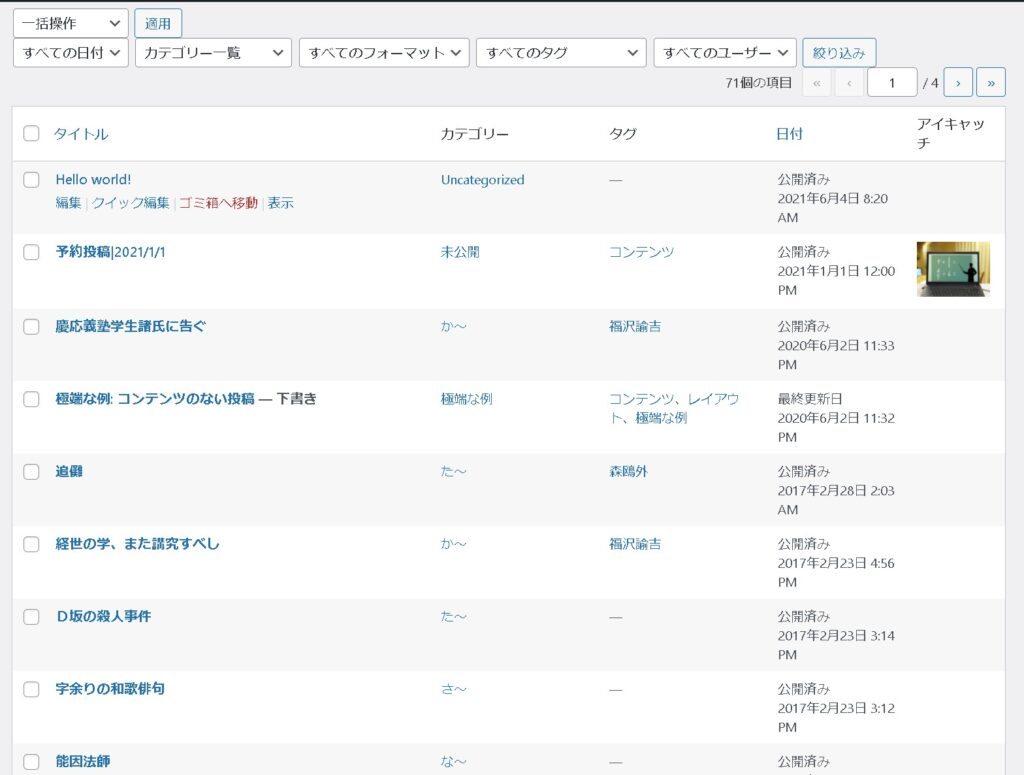Open the カテゴリー一覧 category dropdown
Screen dimensions: 1024x775
coord(213,53)
